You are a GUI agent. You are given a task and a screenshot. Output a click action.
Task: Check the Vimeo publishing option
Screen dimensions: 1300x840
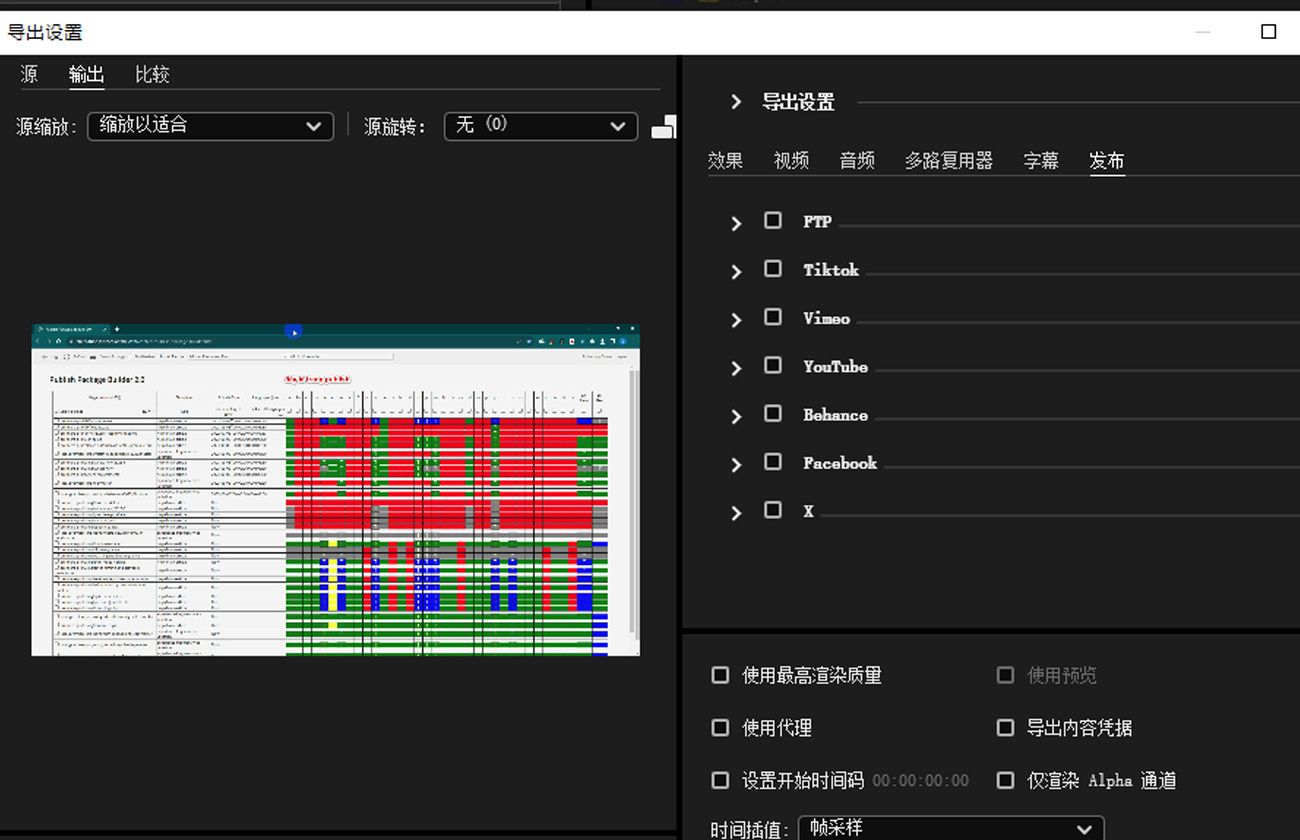(x=773, y=316)
